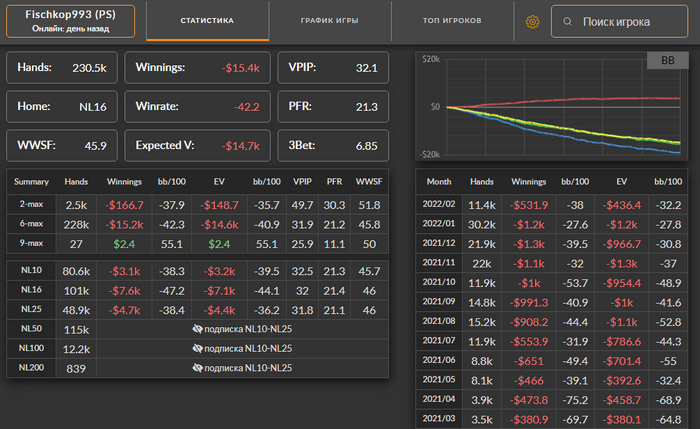
Task: Select the NL10 limit row label
Action: coord(31,270)
